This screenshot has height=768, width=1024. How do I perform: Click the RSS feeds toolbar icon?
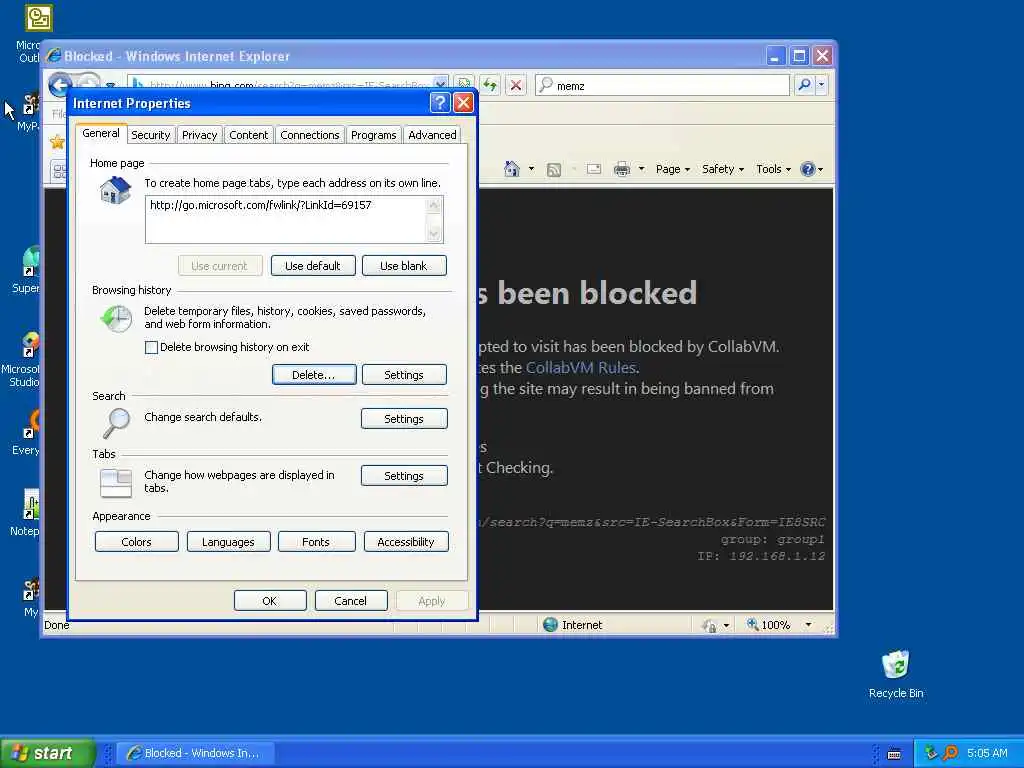pos(554,170)
